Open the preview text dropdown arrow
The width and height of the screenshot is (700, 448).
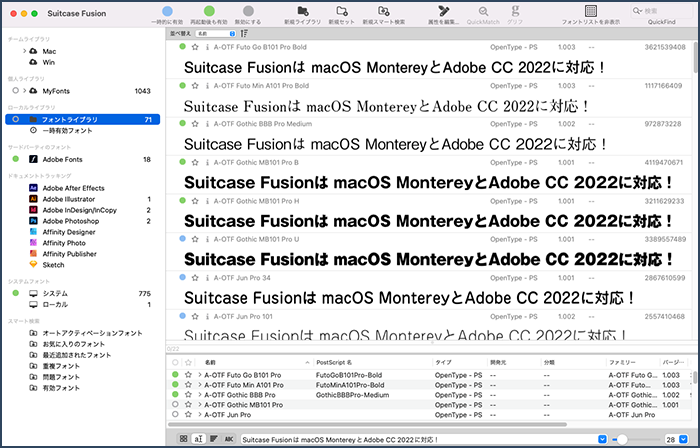602,439
